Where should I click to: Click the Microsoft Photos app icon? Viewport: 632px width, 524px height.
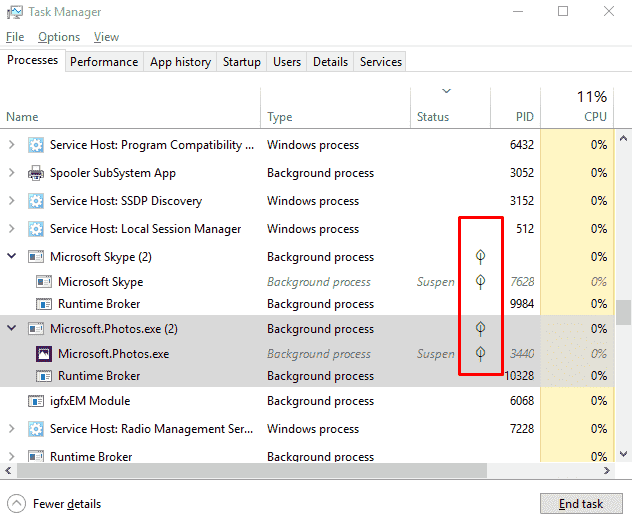[x=44, y=353]
